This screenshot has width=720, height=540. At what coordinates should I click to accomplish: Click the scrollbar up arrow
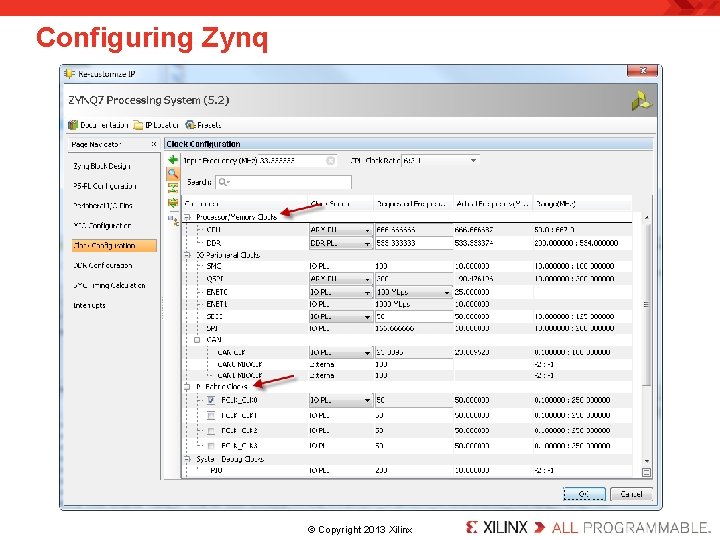point(647,217)
